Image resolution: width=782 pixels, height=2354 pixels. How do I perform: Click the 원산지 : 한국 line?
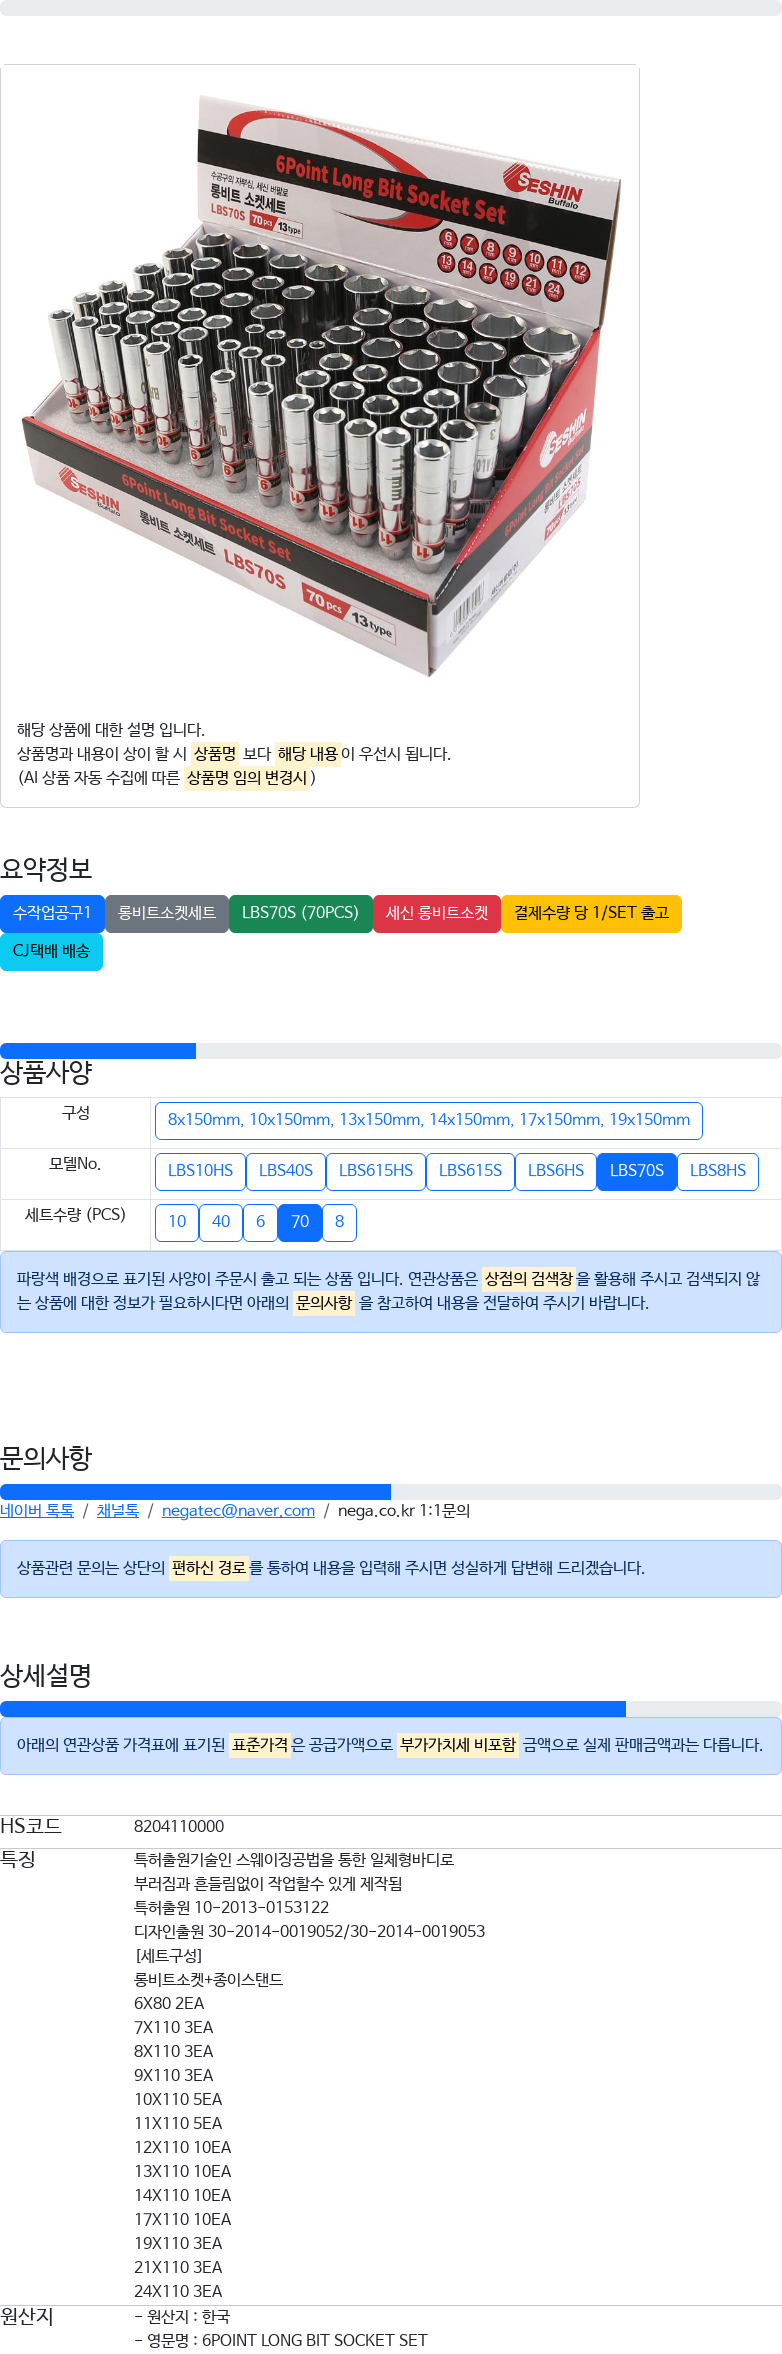pos(182,2317)
